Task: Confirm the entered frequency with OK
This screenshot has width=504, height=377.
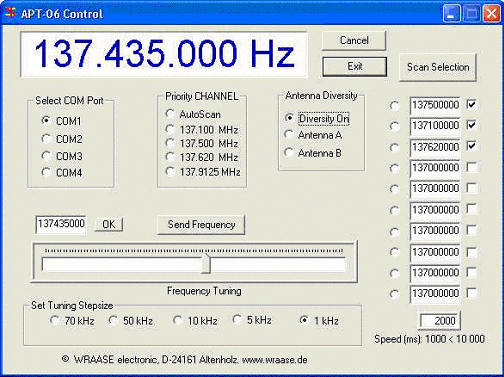Action: pos(109,224)
